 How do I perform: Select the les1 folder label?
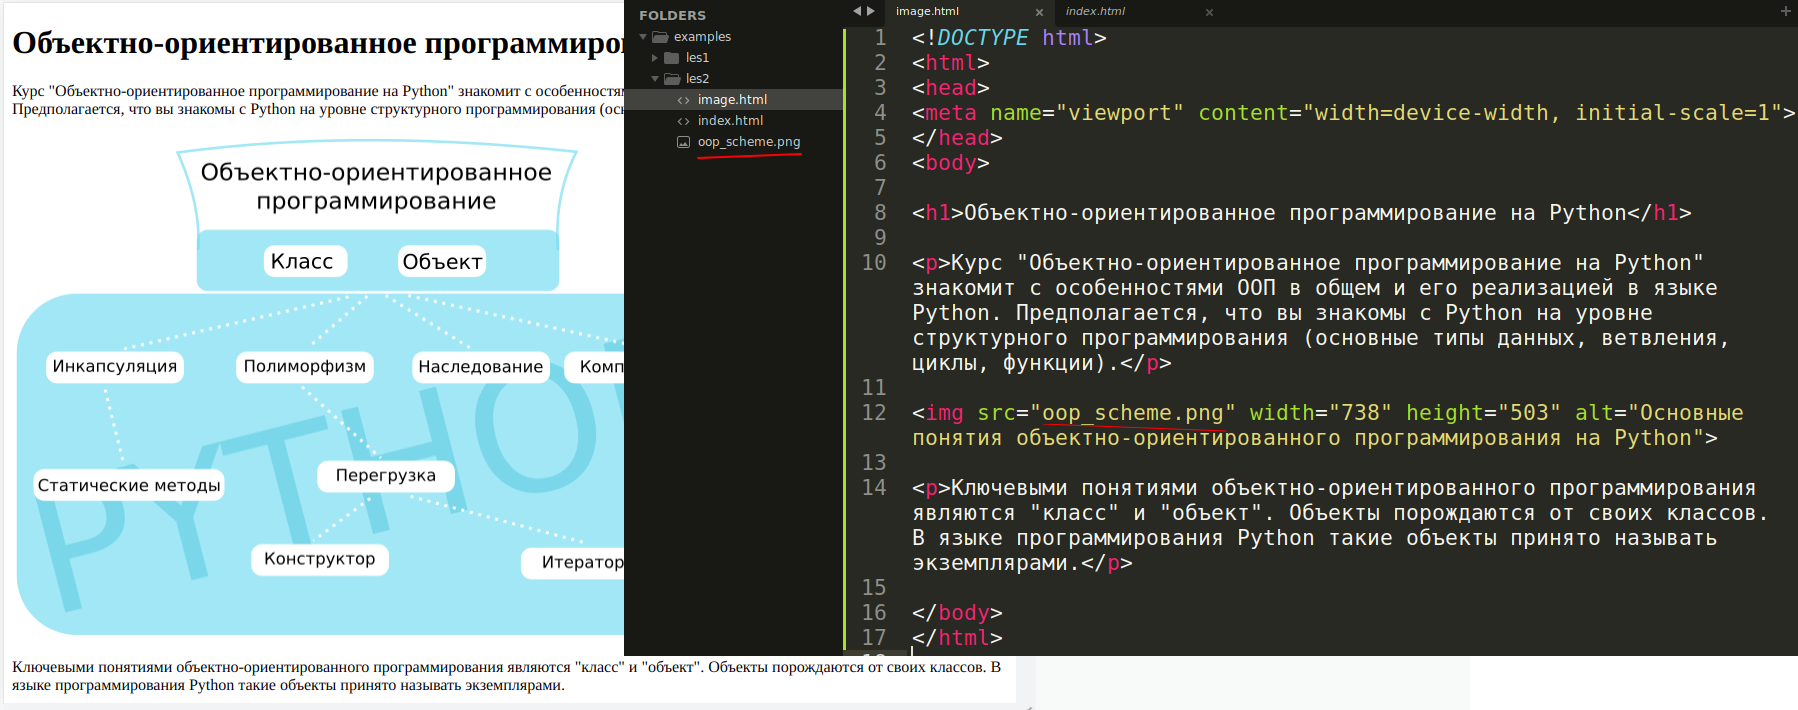697,58
